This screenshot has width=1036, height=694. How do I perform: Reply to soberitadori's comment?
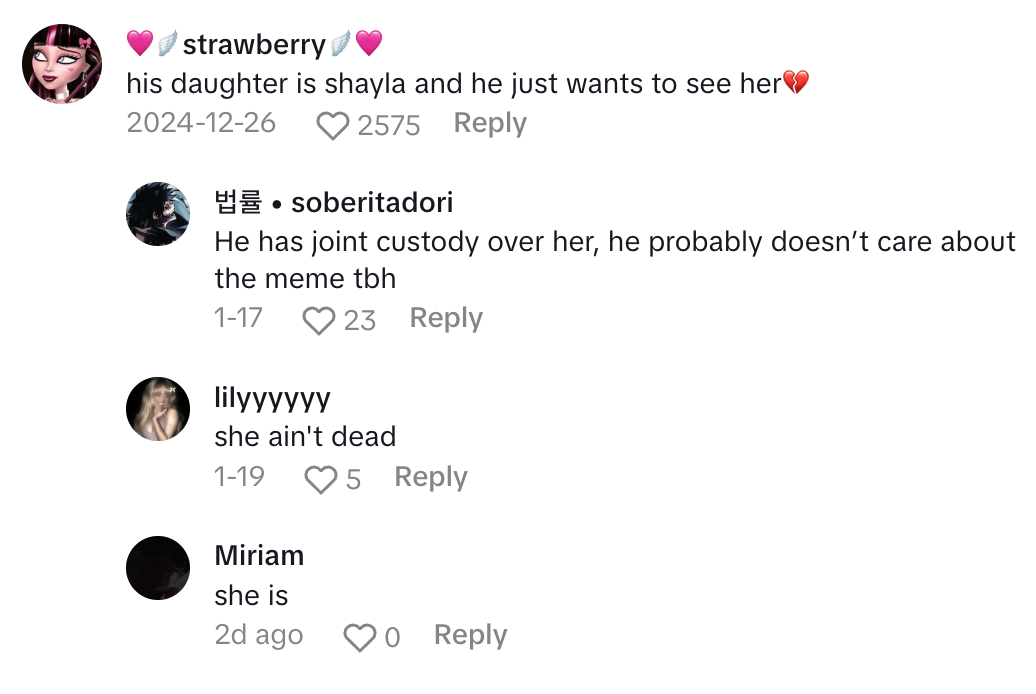[446, 318]
